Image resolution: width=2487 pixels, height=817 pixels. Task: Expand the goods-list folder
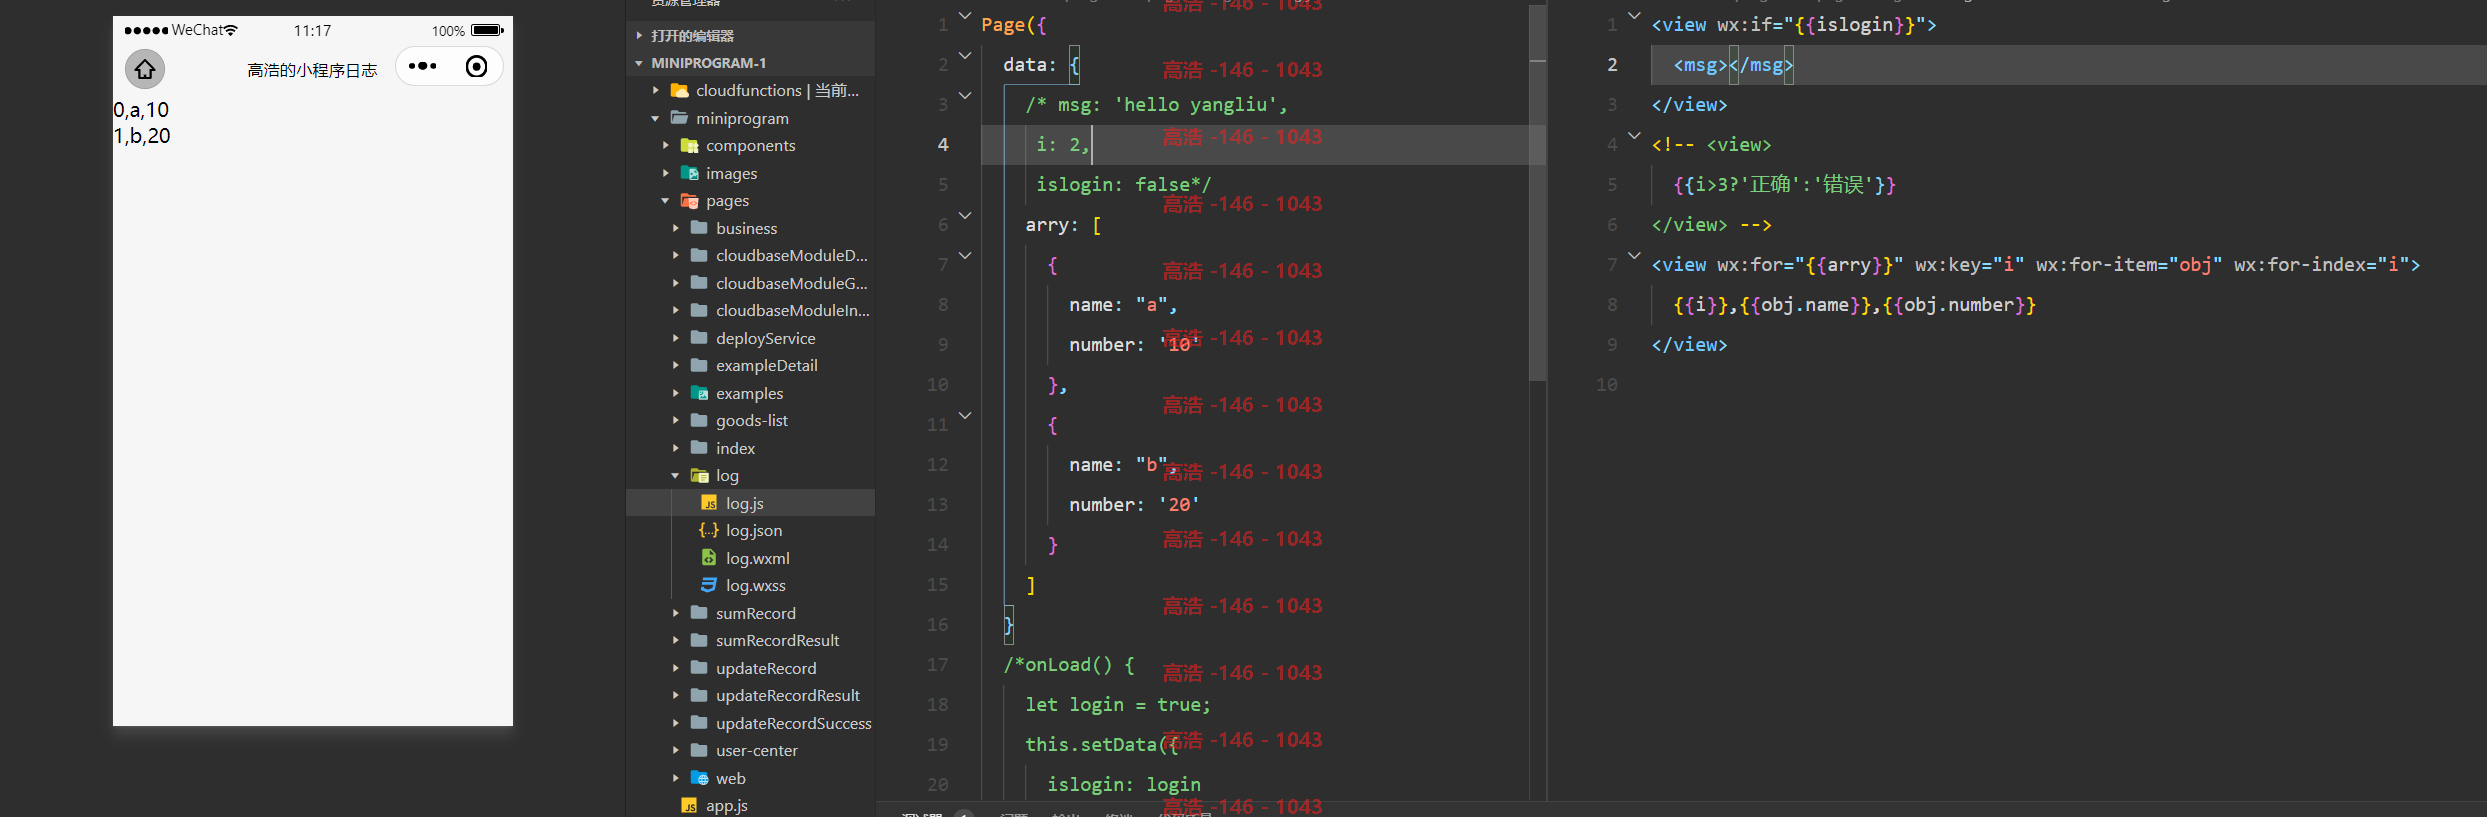(676, 420)
